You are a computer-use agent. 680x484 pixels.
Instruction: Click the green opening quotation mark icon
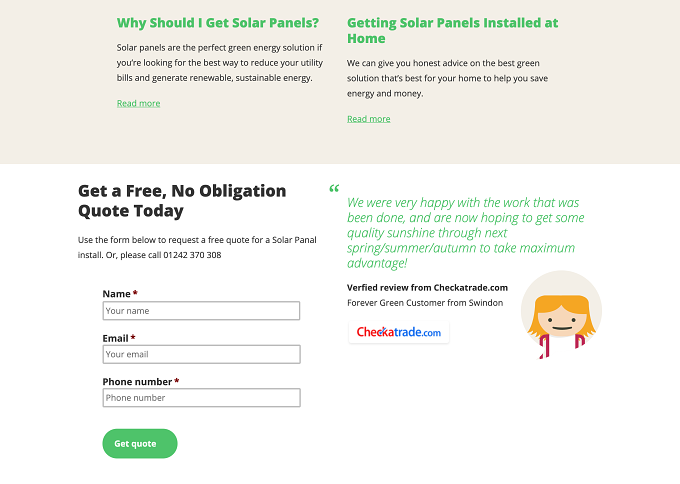334,189
